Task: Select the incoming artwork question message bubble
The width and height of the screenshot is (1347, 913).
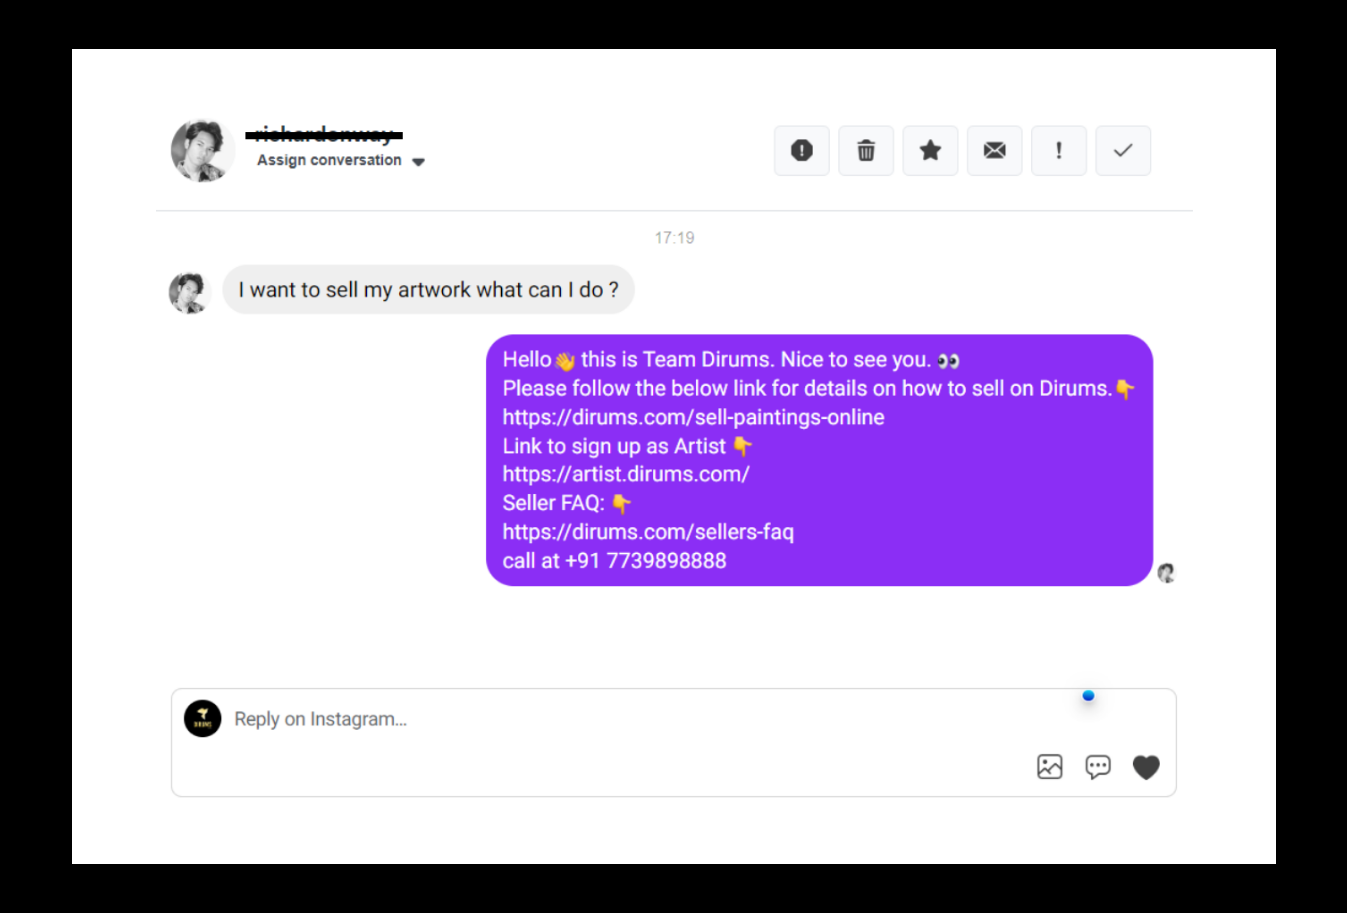Action: (x=429, y=290)
